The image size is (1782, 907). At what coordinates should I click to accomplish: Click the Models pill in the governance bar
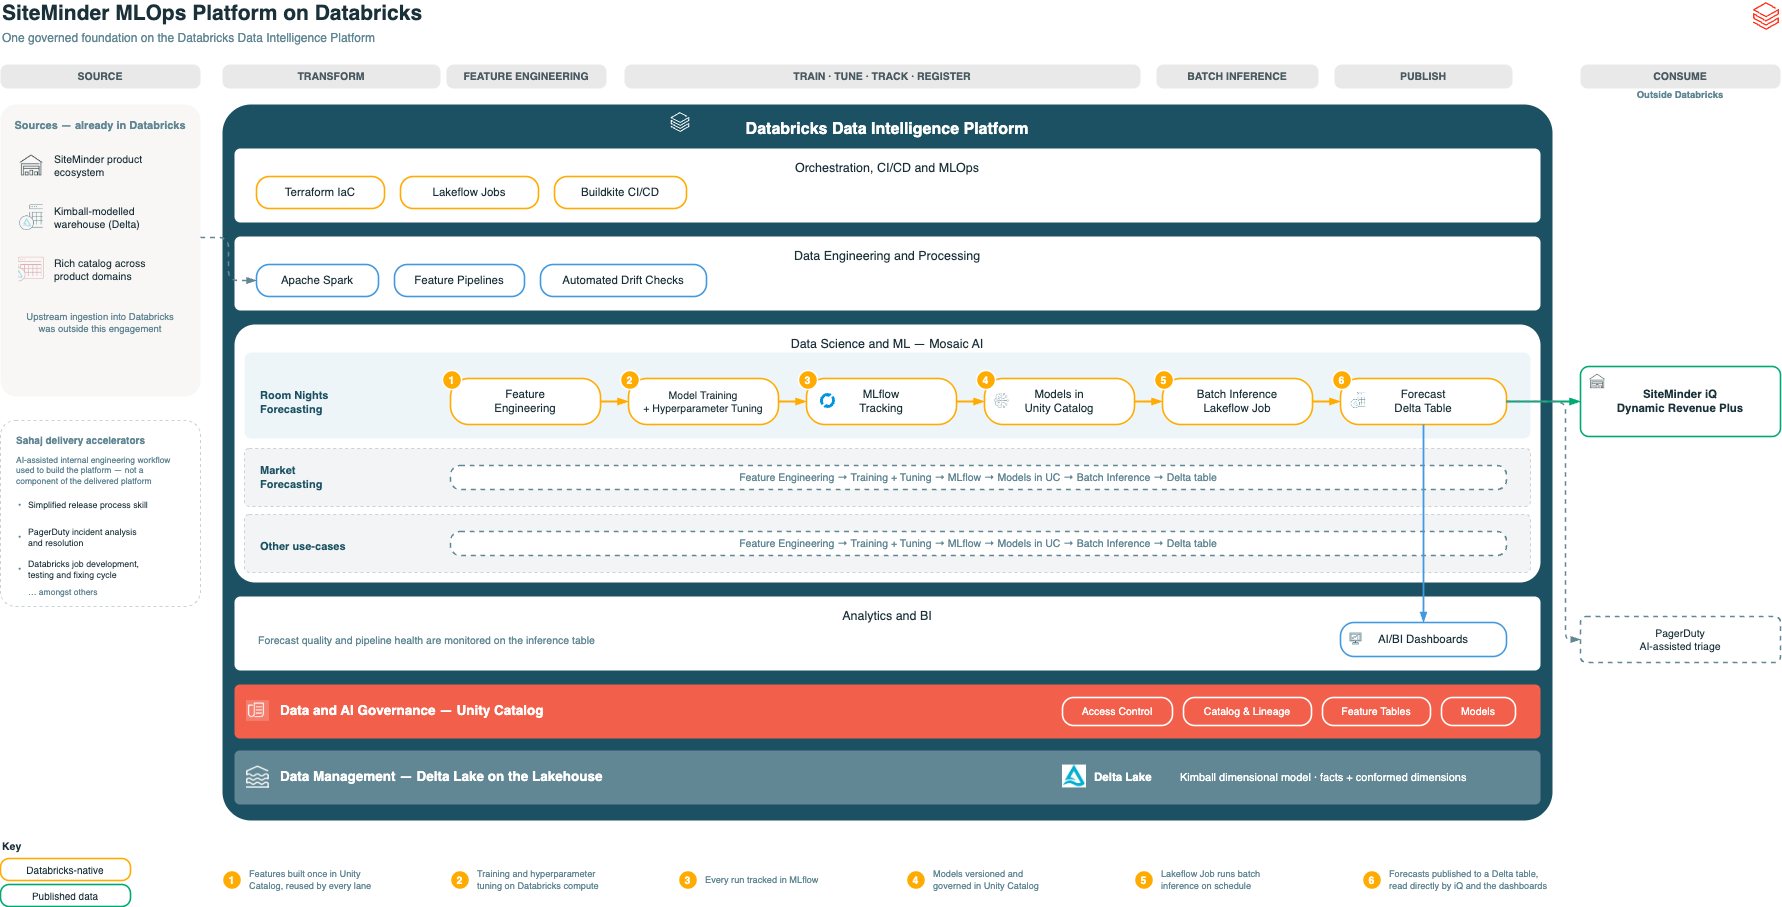pyautogui.click(x=1478, y=711)
